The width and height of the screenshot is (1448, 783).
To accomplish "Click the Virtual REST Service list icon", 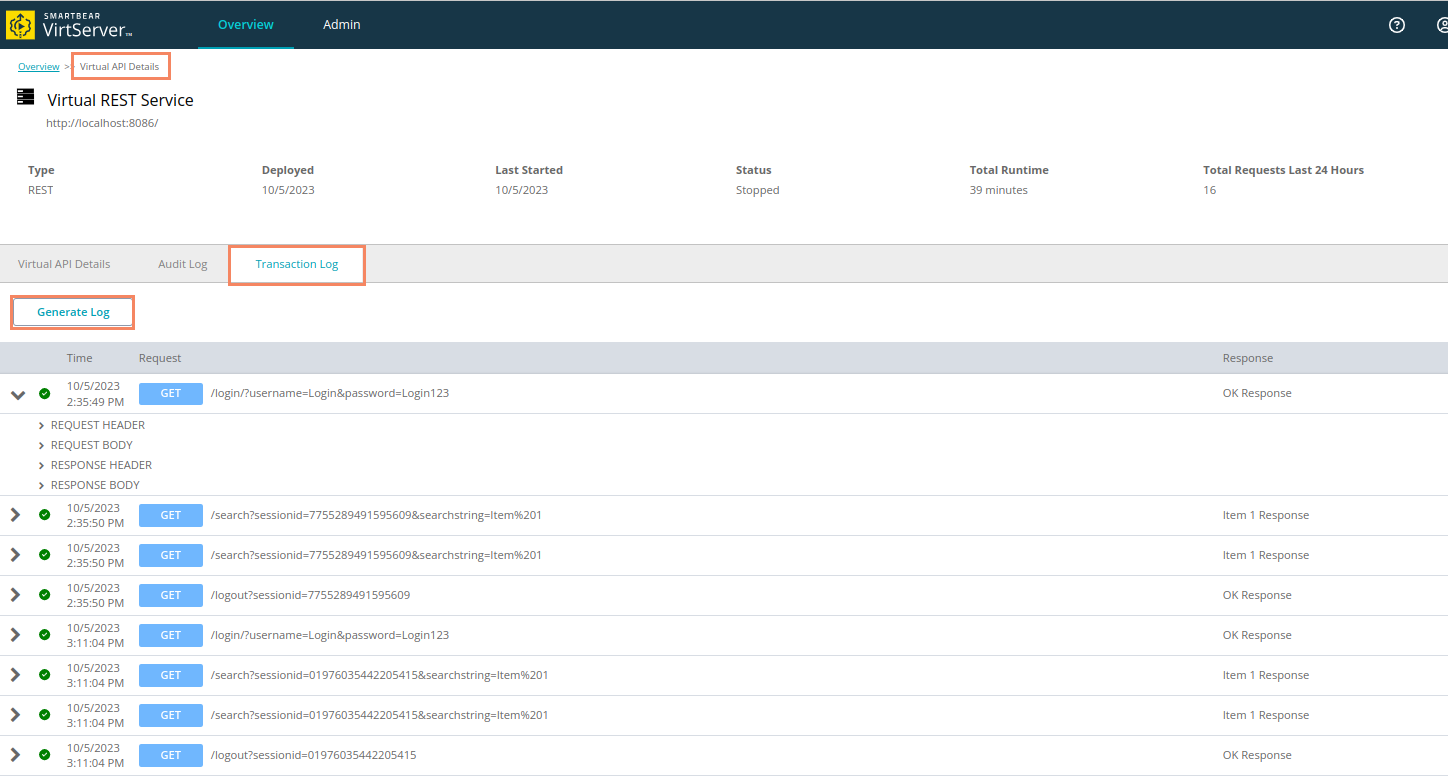I will click(x=25, y=97).
